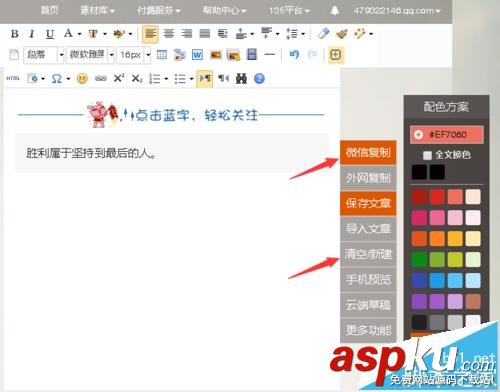The height and width of the screenshot is (392, 500).
Task: Open the paragraph style dropdown
Action: (44, 55)
